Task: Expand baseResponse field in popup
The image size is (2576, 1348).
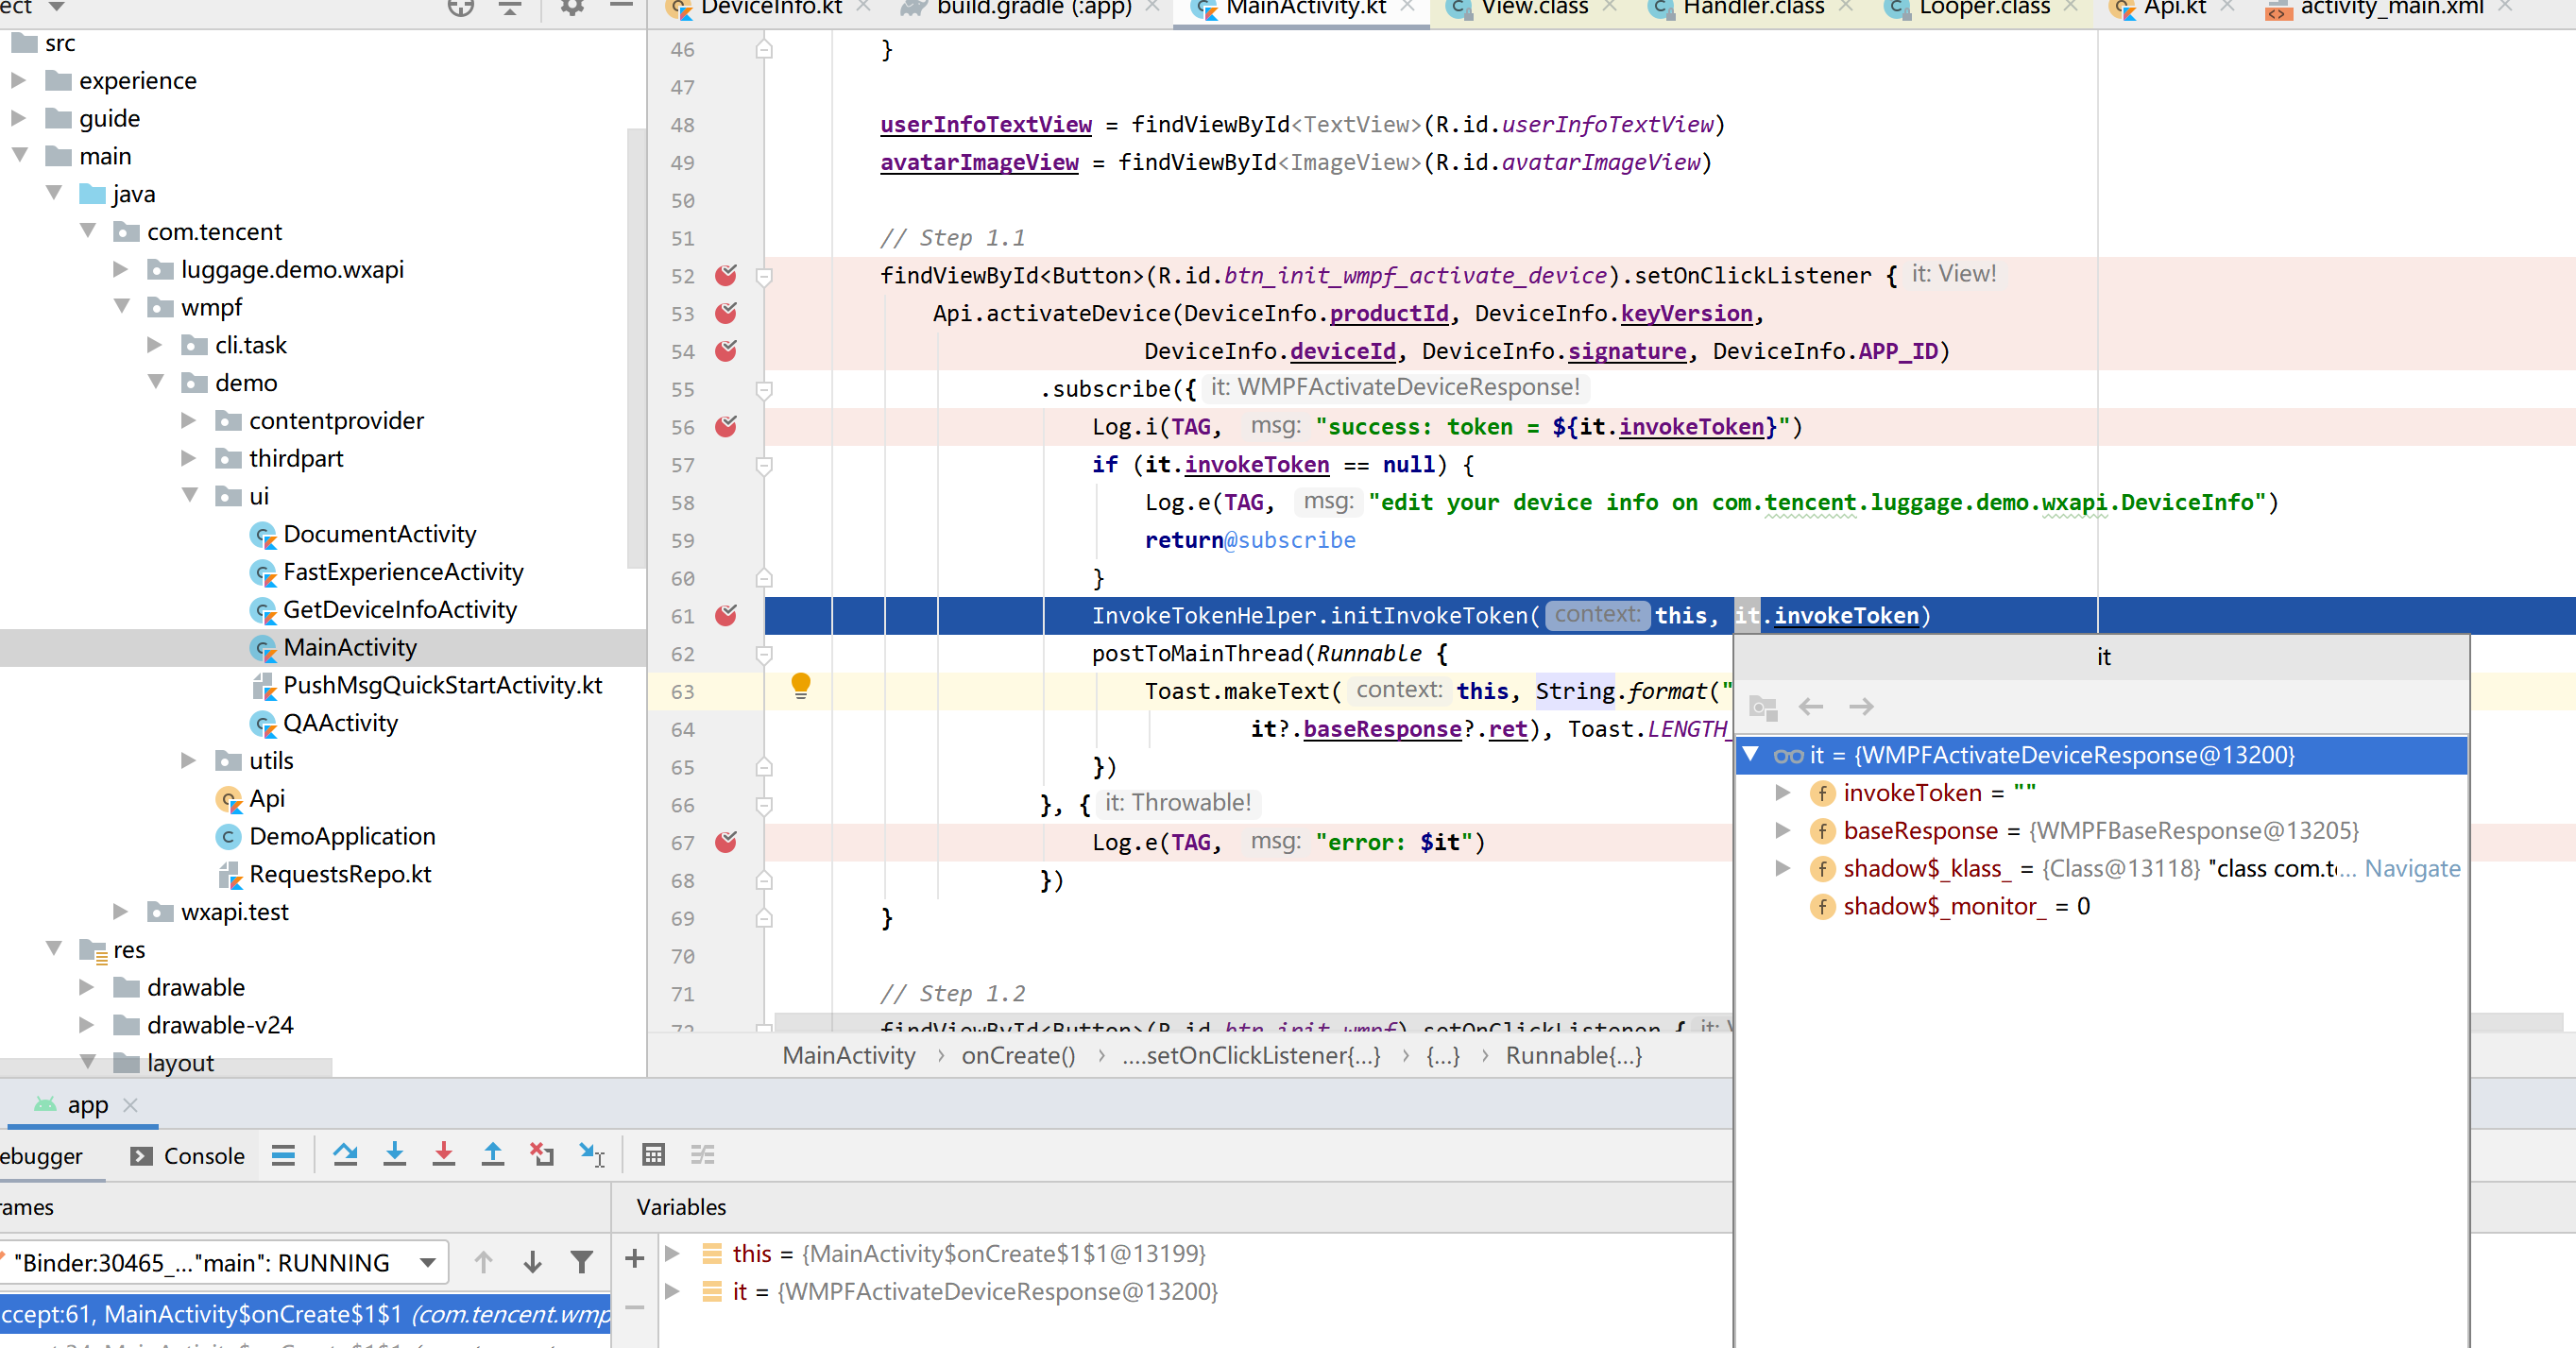Action: pyautogui.click(x=1782, y=830)
